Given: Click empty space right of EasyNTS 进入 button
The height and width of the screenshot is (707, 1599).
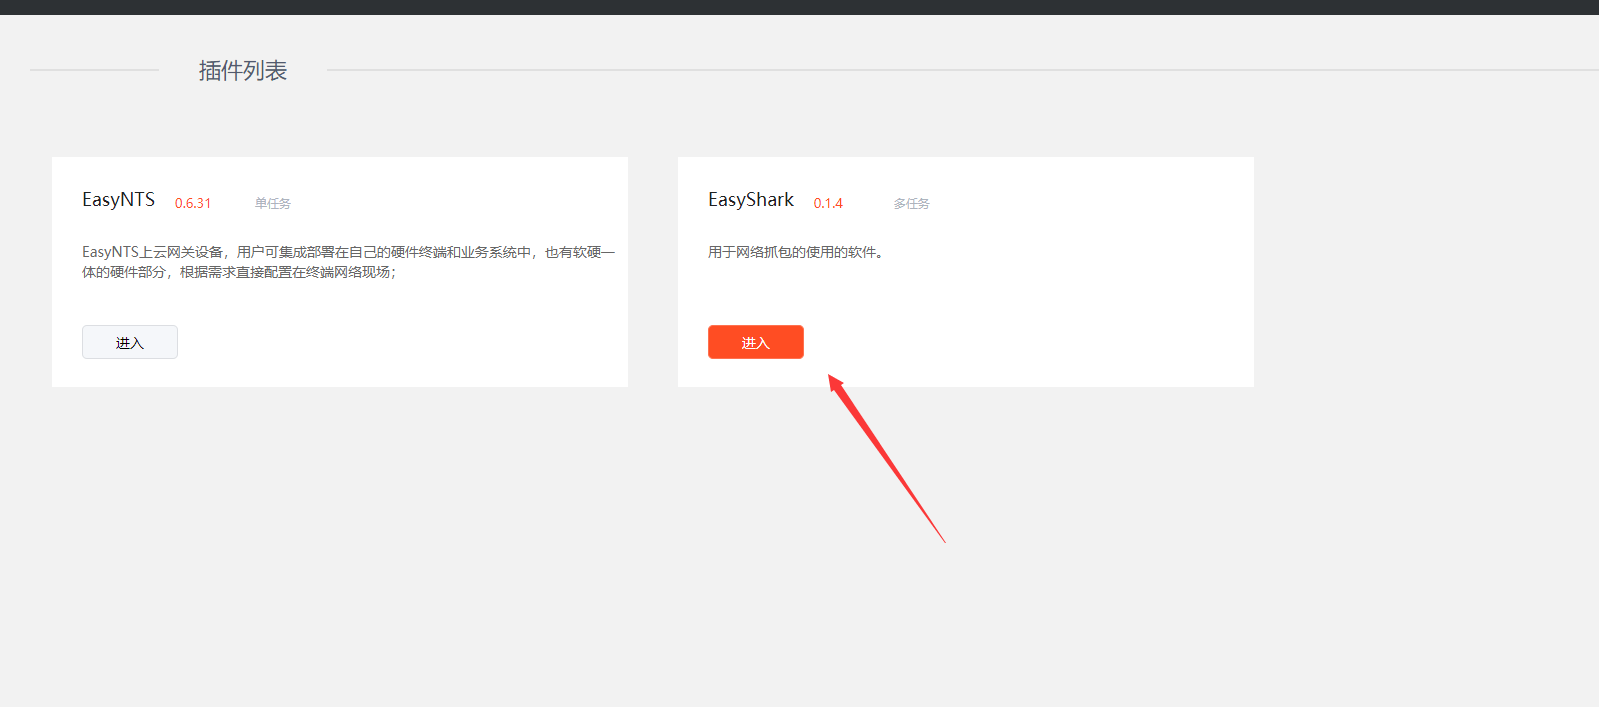Looking at the screenshot, I should point(400,342).
